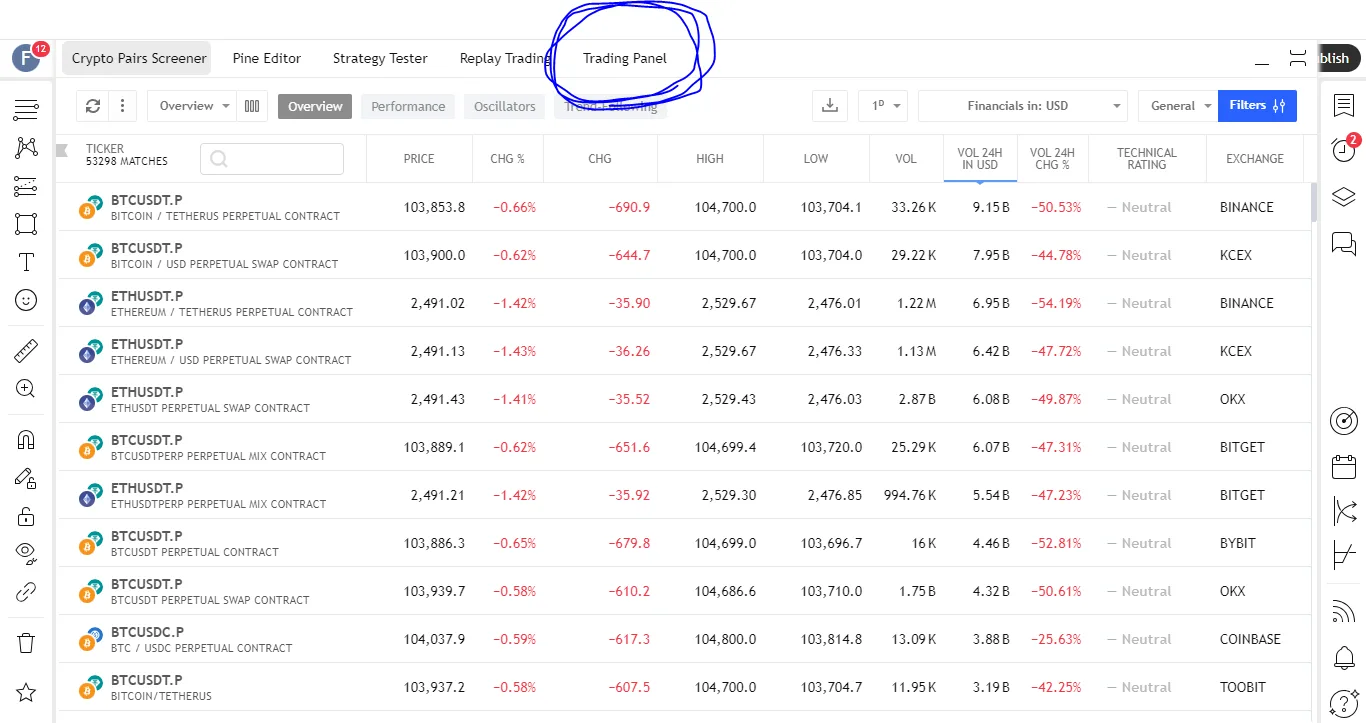Click the star favorites icon
The image size is (1366, 723).
pyautogui.click(x=26, y=693)
